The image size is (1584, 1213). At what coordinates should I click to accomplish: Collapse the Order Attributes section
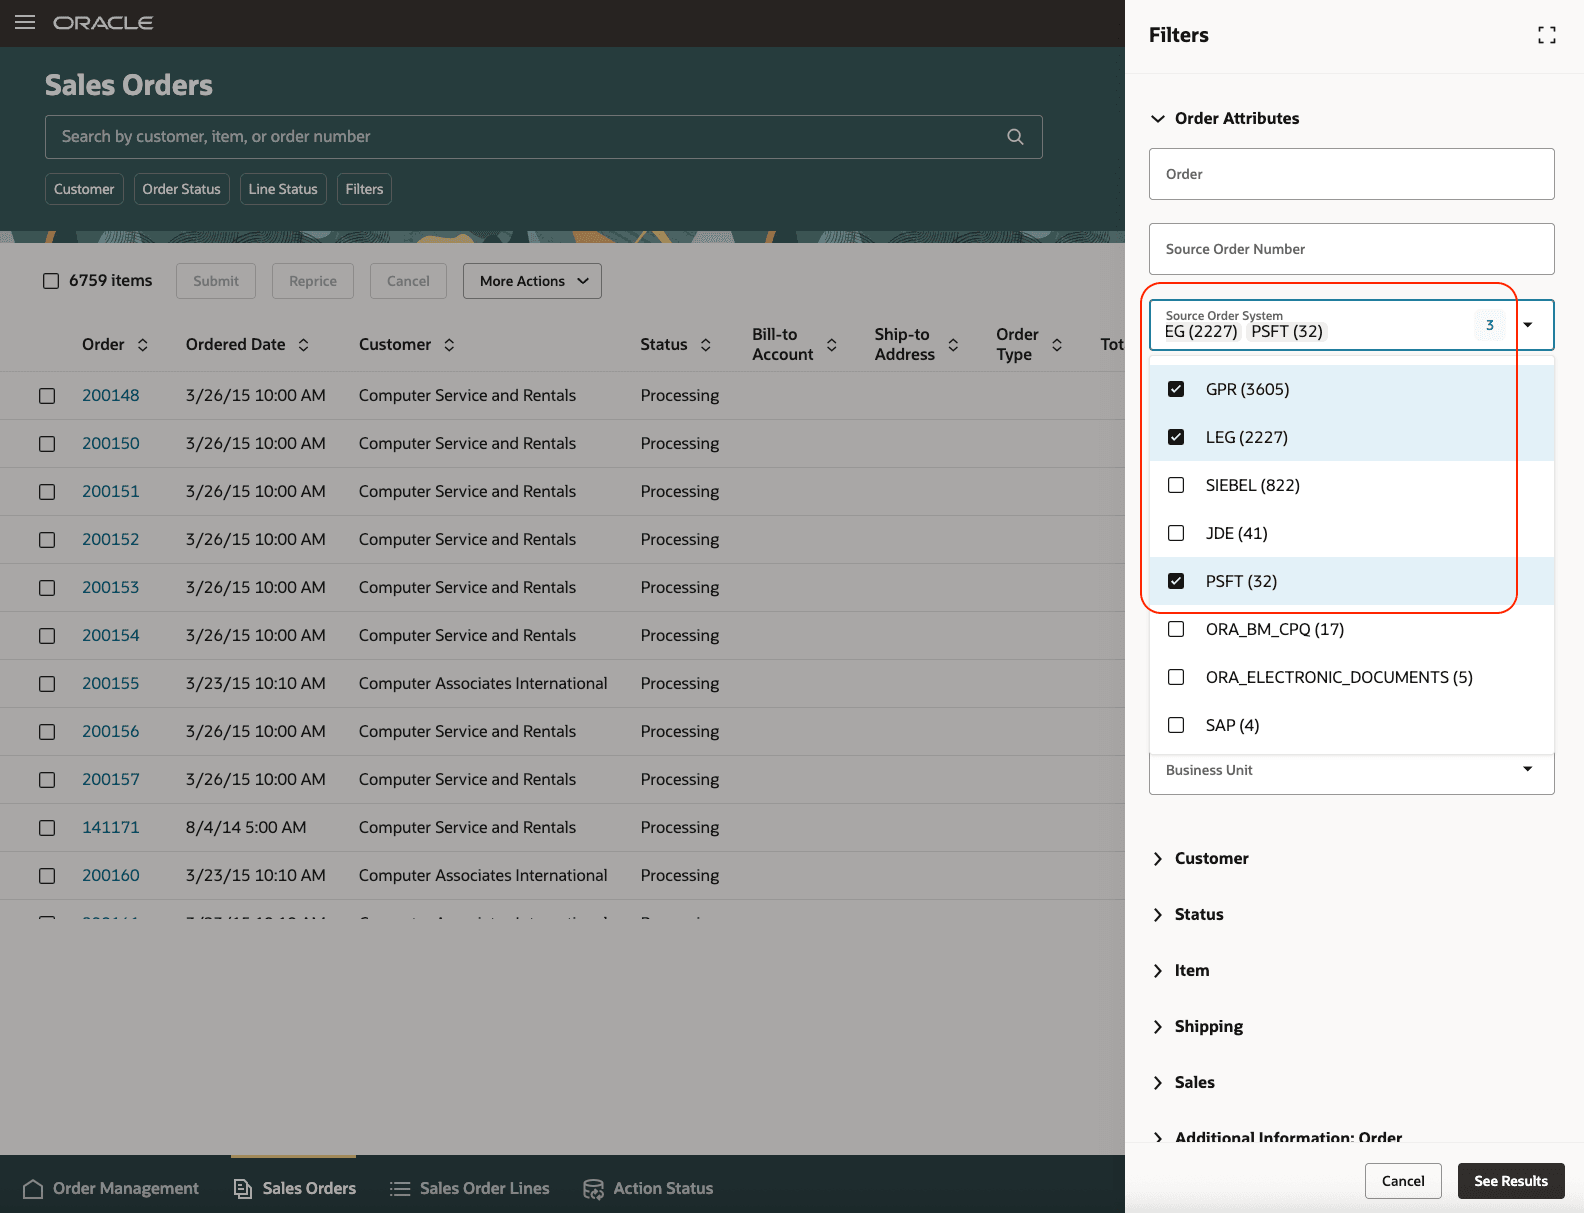point(1158,119)
